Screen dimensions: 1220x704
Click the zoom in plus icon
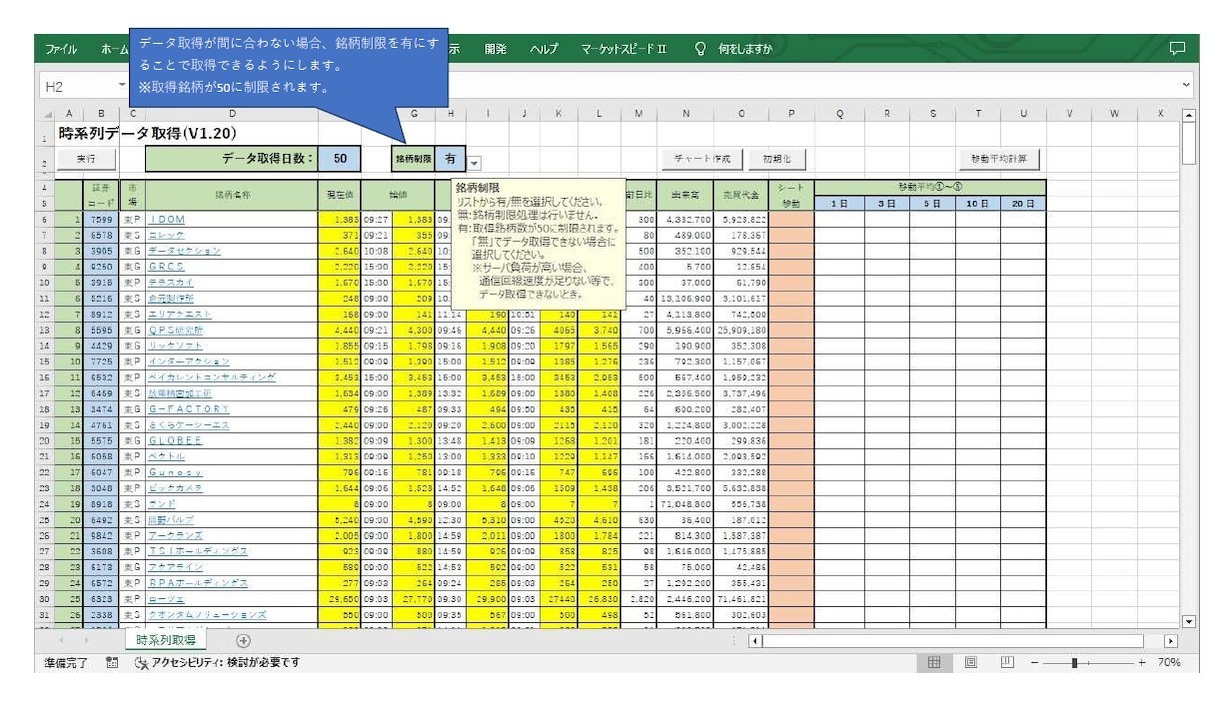click(1142, 662)
